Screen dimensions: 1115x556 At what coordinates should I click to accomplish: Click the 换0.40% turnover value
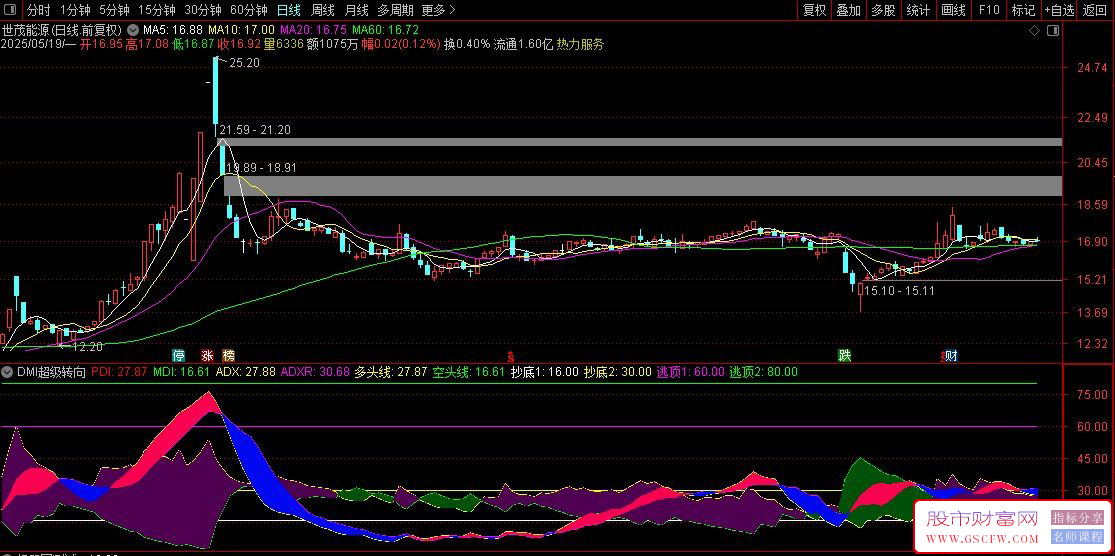pyautogui.click(x=467, y=44)
